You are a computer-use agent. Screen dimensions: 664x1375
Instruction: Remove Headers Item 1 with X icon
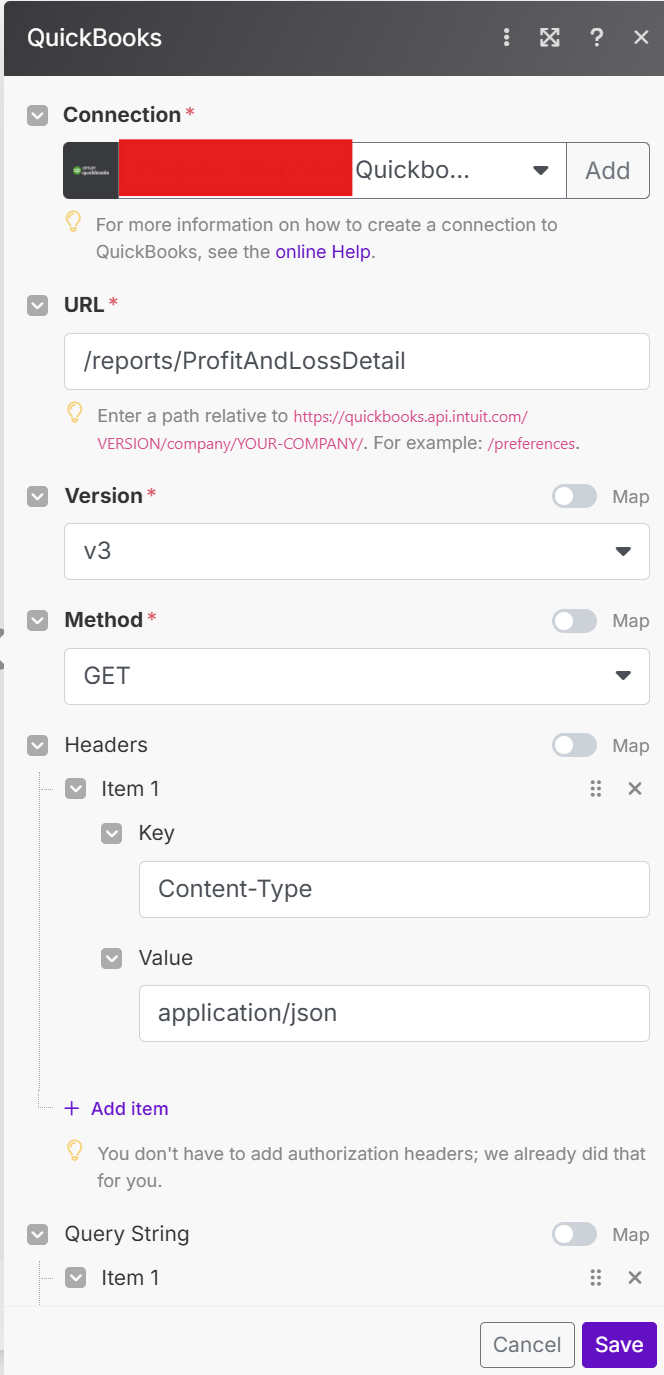[634, 789]
